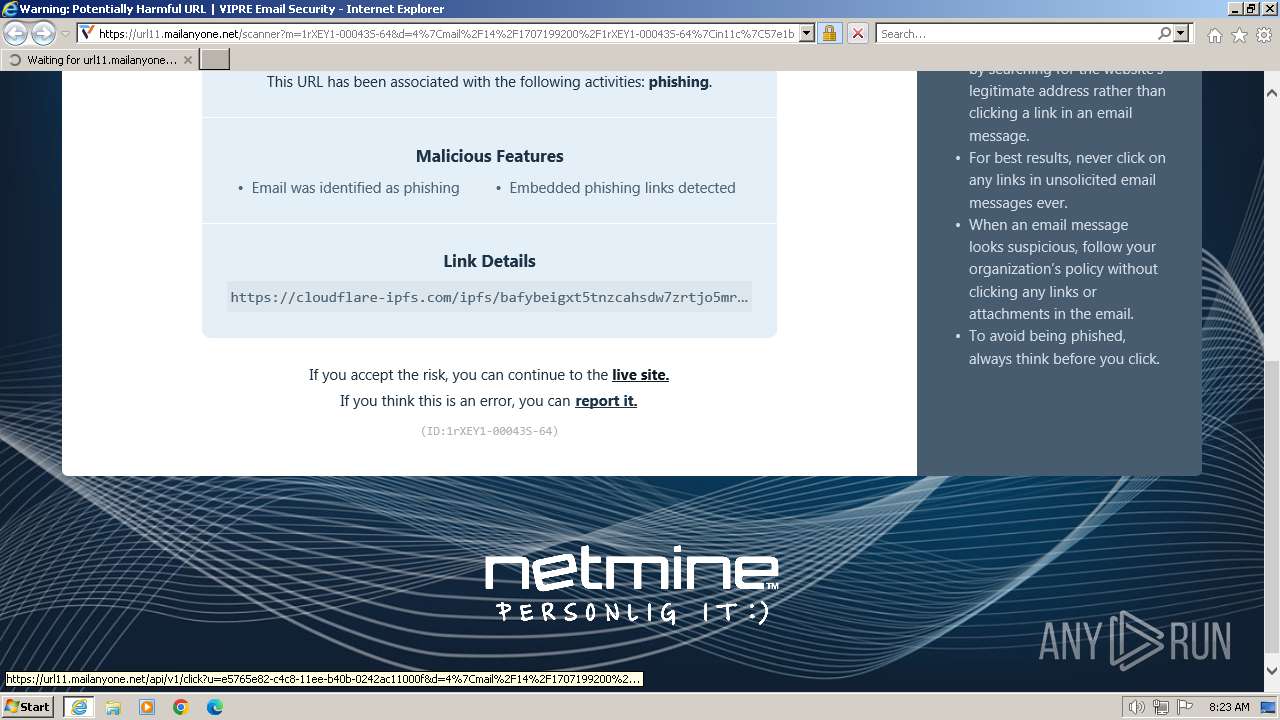Open the Tools gear icon
This screenshot has height=720, width=1280.
click(1264, 35)
